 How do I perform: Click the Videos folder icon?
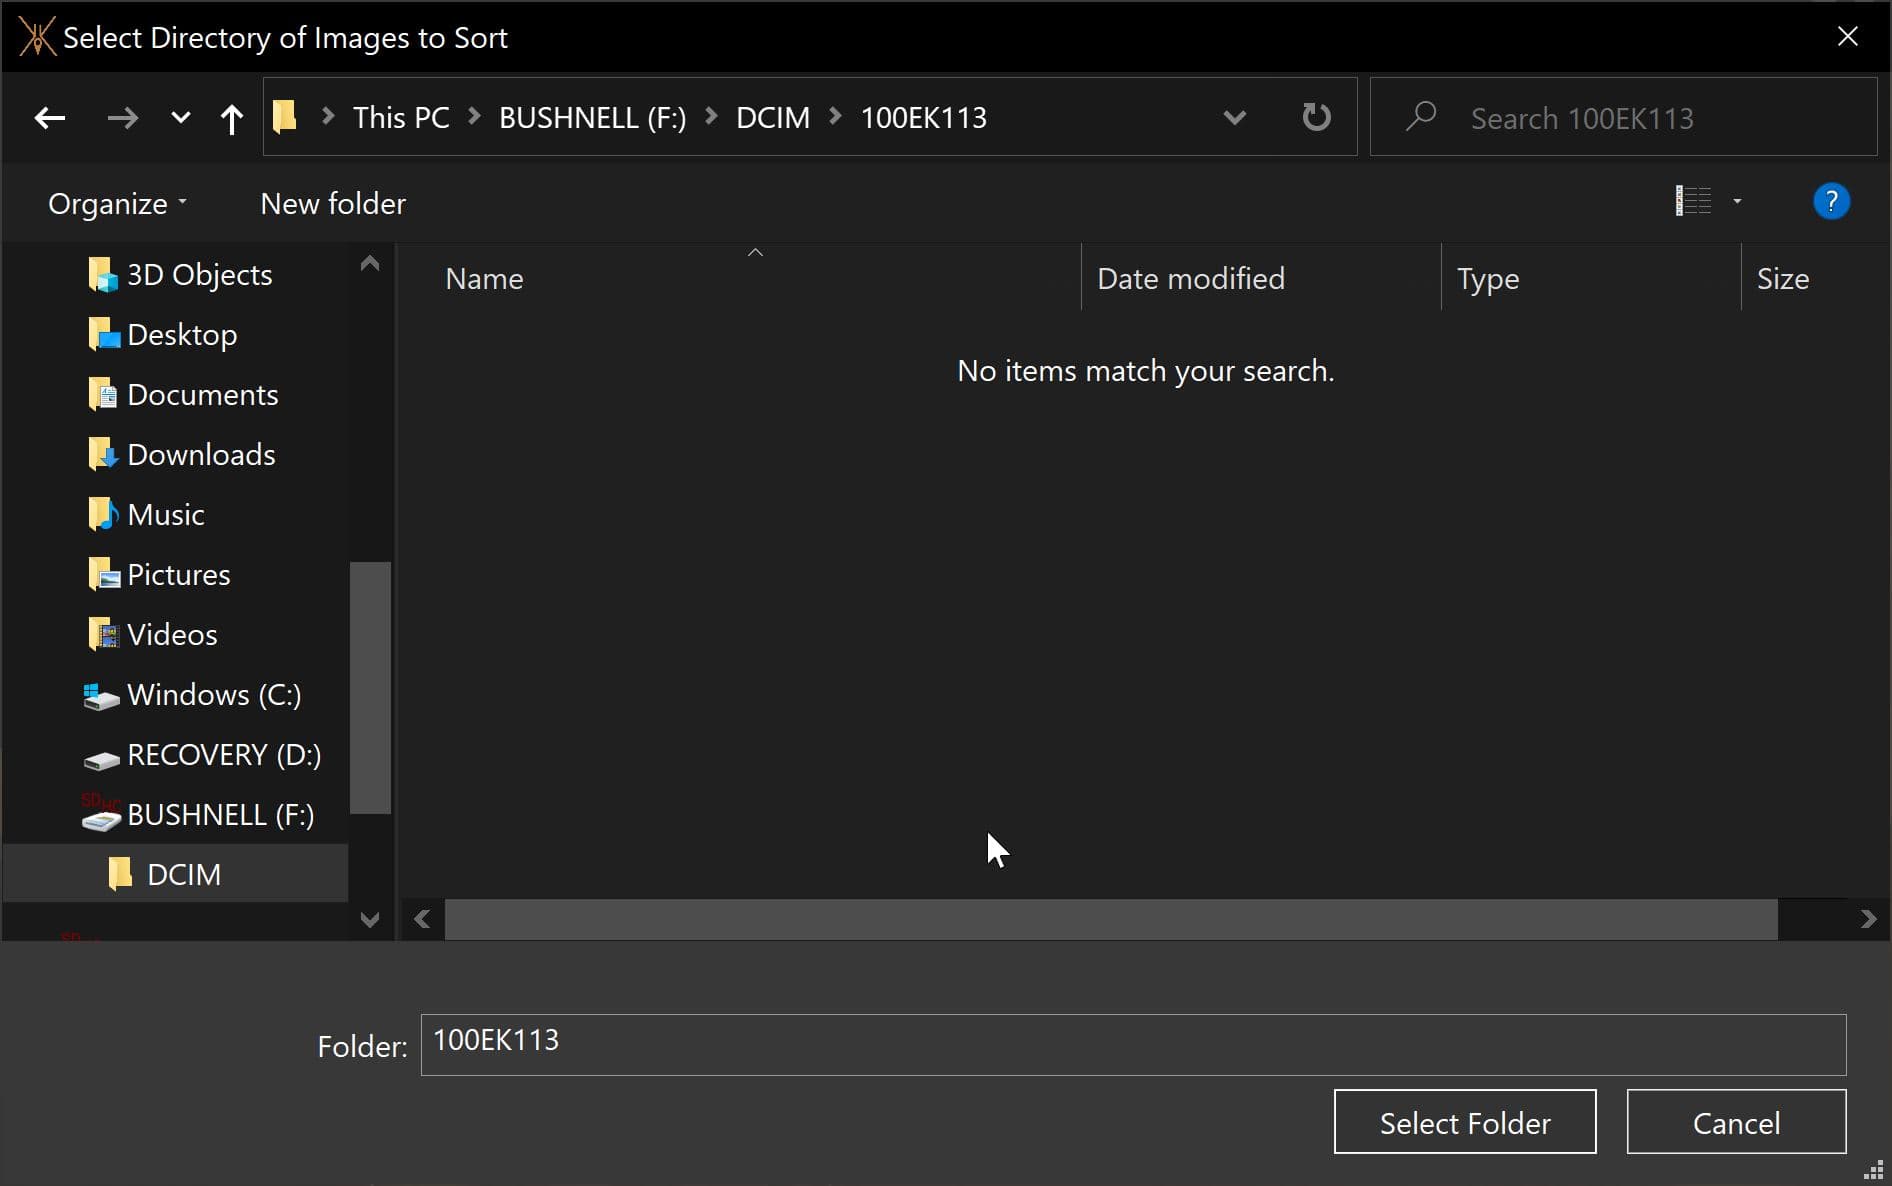point(103,634)
